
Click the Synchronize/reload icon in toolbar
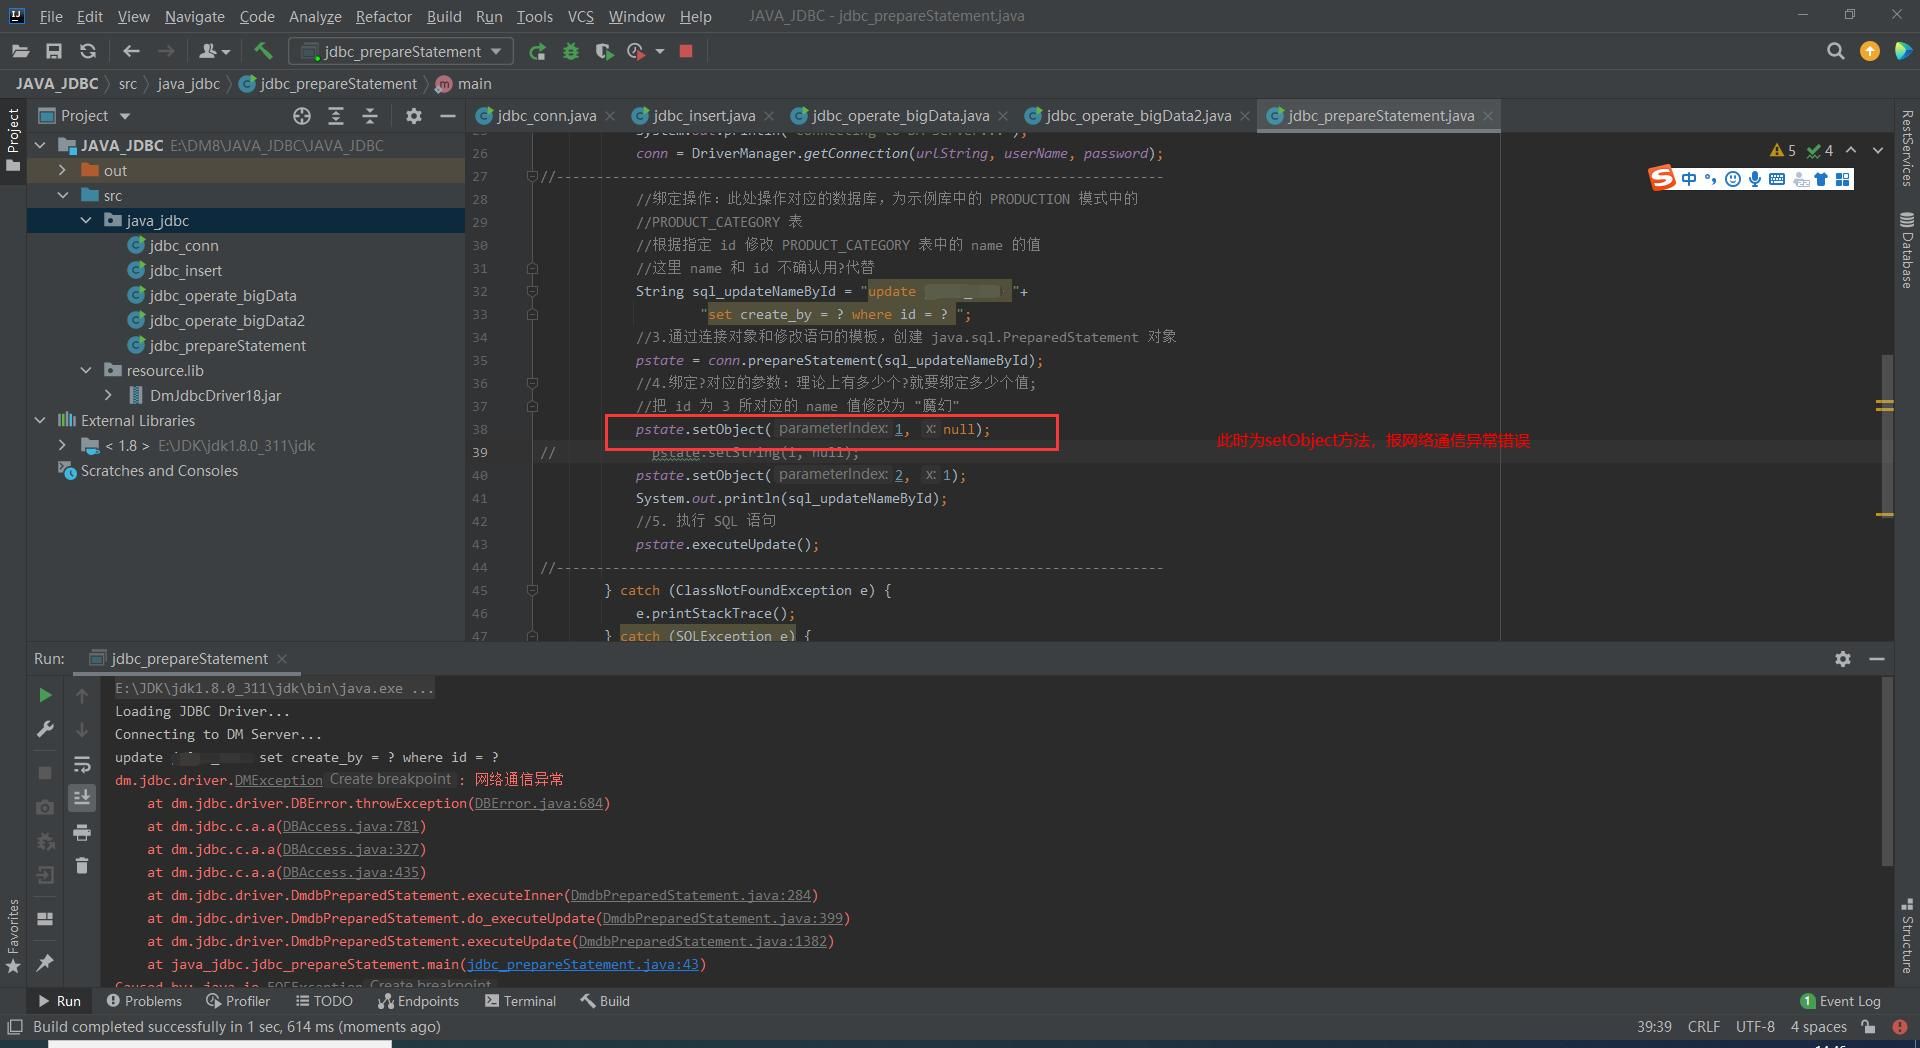(x=88, y=51)
